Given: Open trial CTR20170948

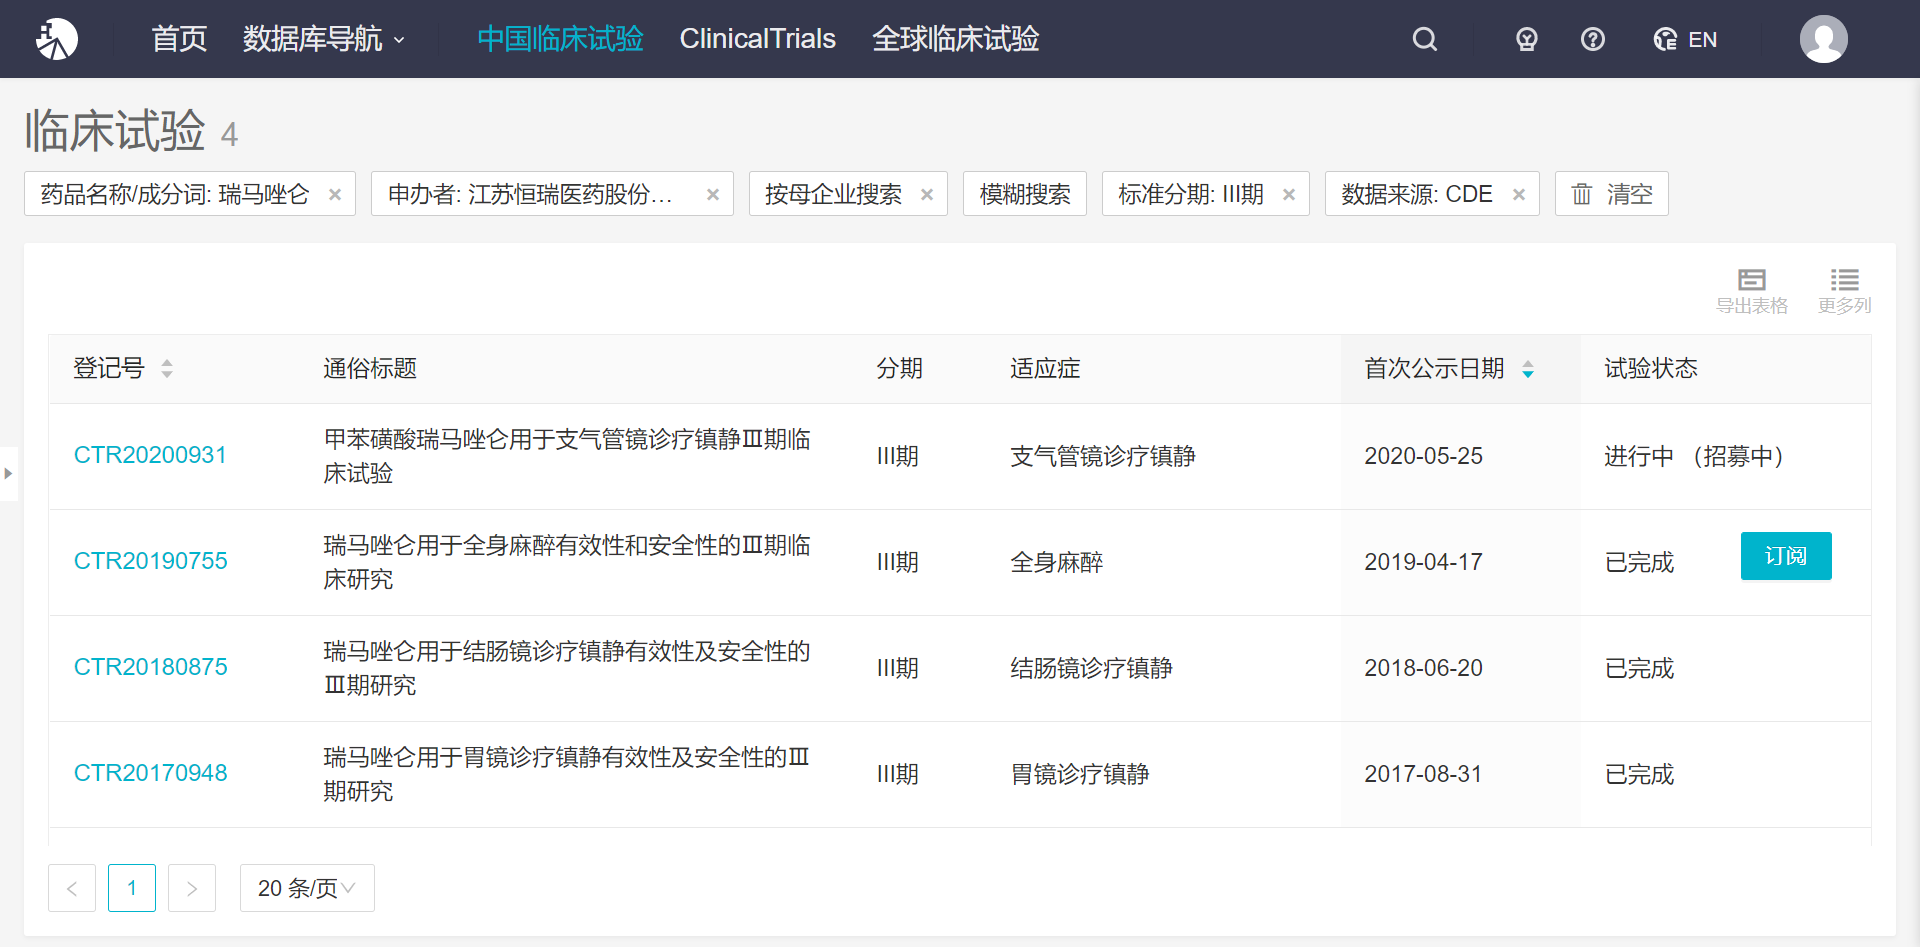Looking at the screenshot, I should point(151,773).
